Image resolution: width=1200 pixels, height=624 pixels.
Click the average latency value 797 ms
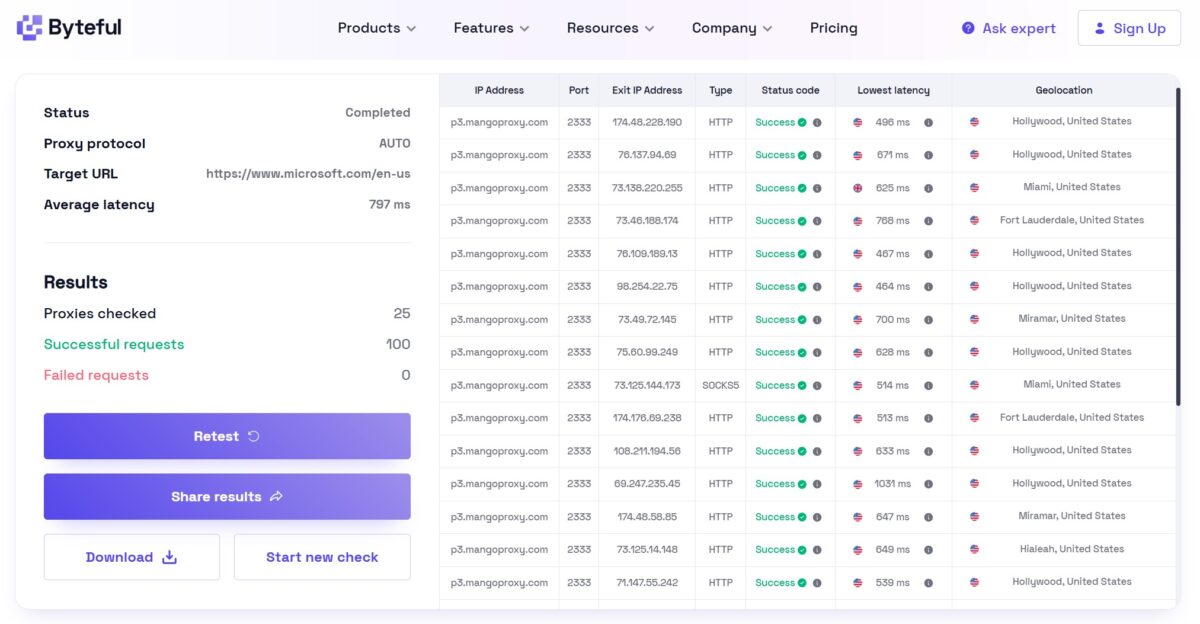tap(389, 205)
